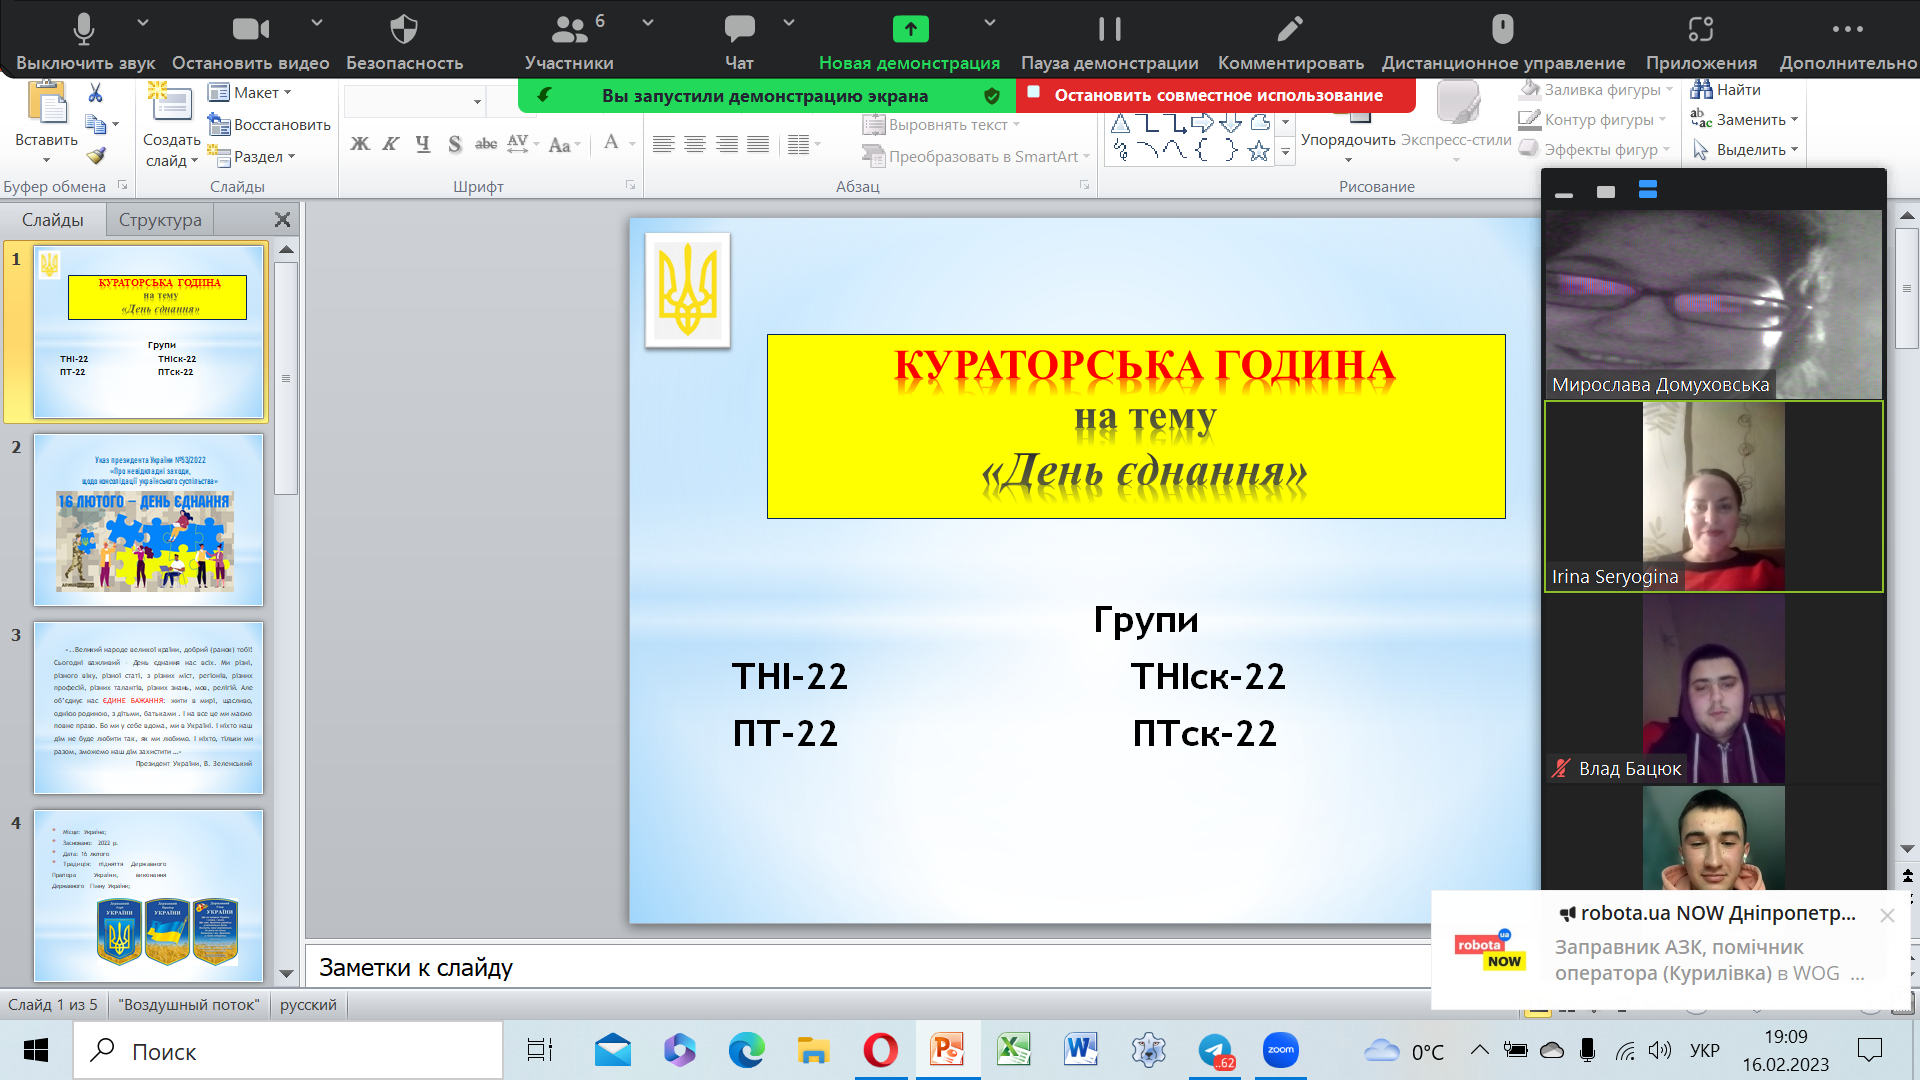The image size is (1920, 1080).
Task: Start a new share demonstration
Action: [910, 30]
